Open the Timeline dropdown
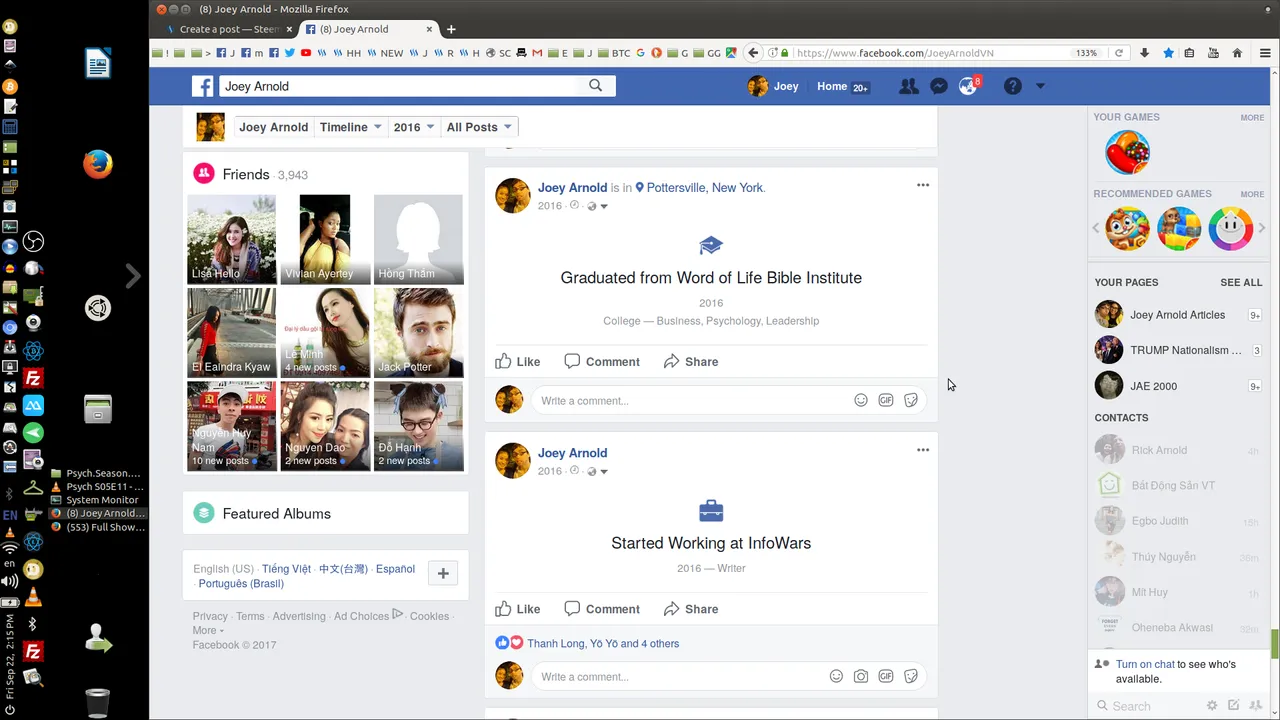Screen dimensions: 1280x720 click(x=350, y=127)
